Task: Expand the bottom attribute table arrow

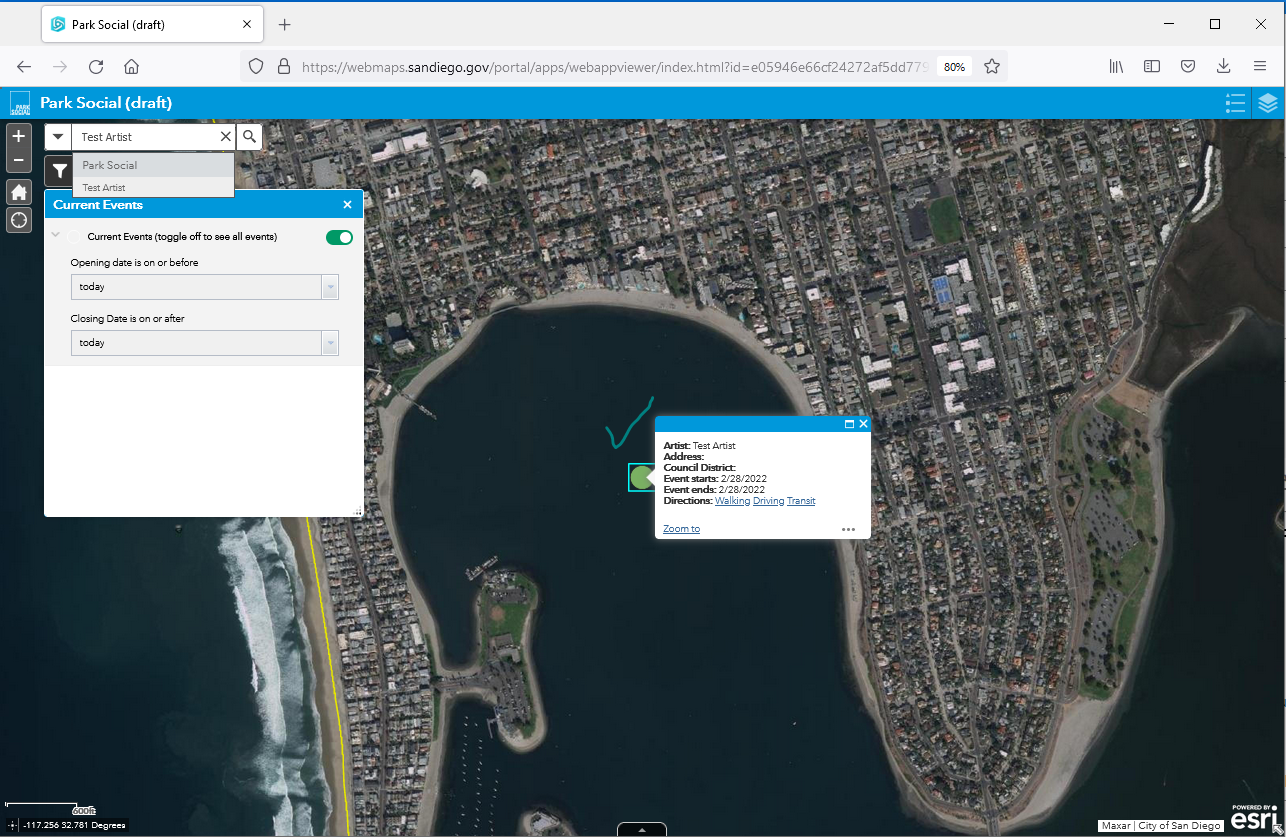Action: pyautogui.click(x=643, y=829)
